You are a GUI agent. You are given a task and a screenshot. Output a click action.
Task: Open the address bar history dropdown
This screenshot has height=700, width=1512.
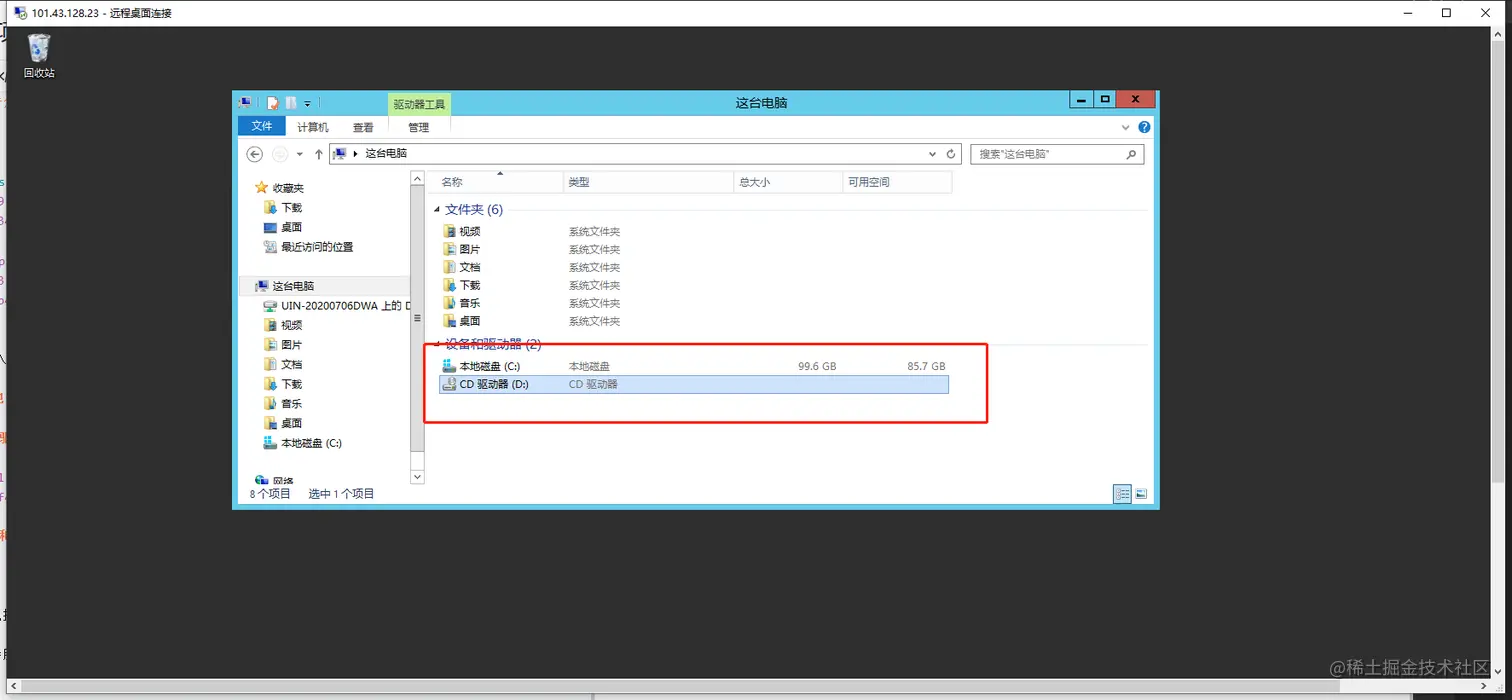pyautogui.click(x=932, y=154)
